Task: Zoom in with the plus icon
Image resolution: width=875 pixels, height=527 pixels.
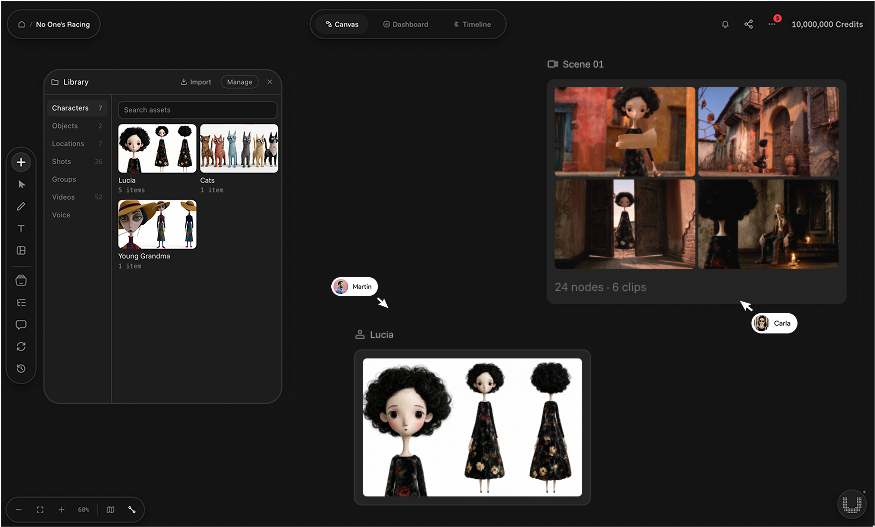Action: (x=61, y=510)
